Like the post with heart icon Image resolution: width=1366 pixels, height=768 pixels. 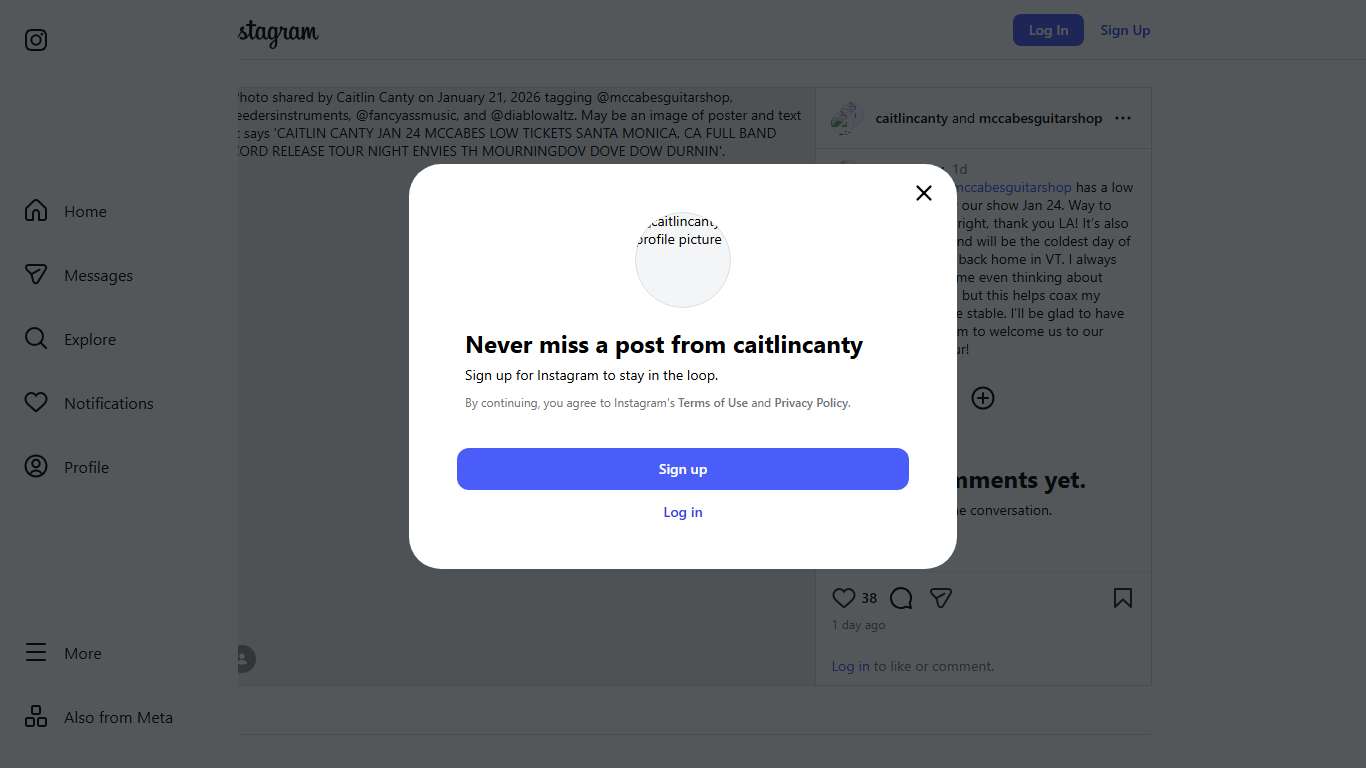pos(844,598)
